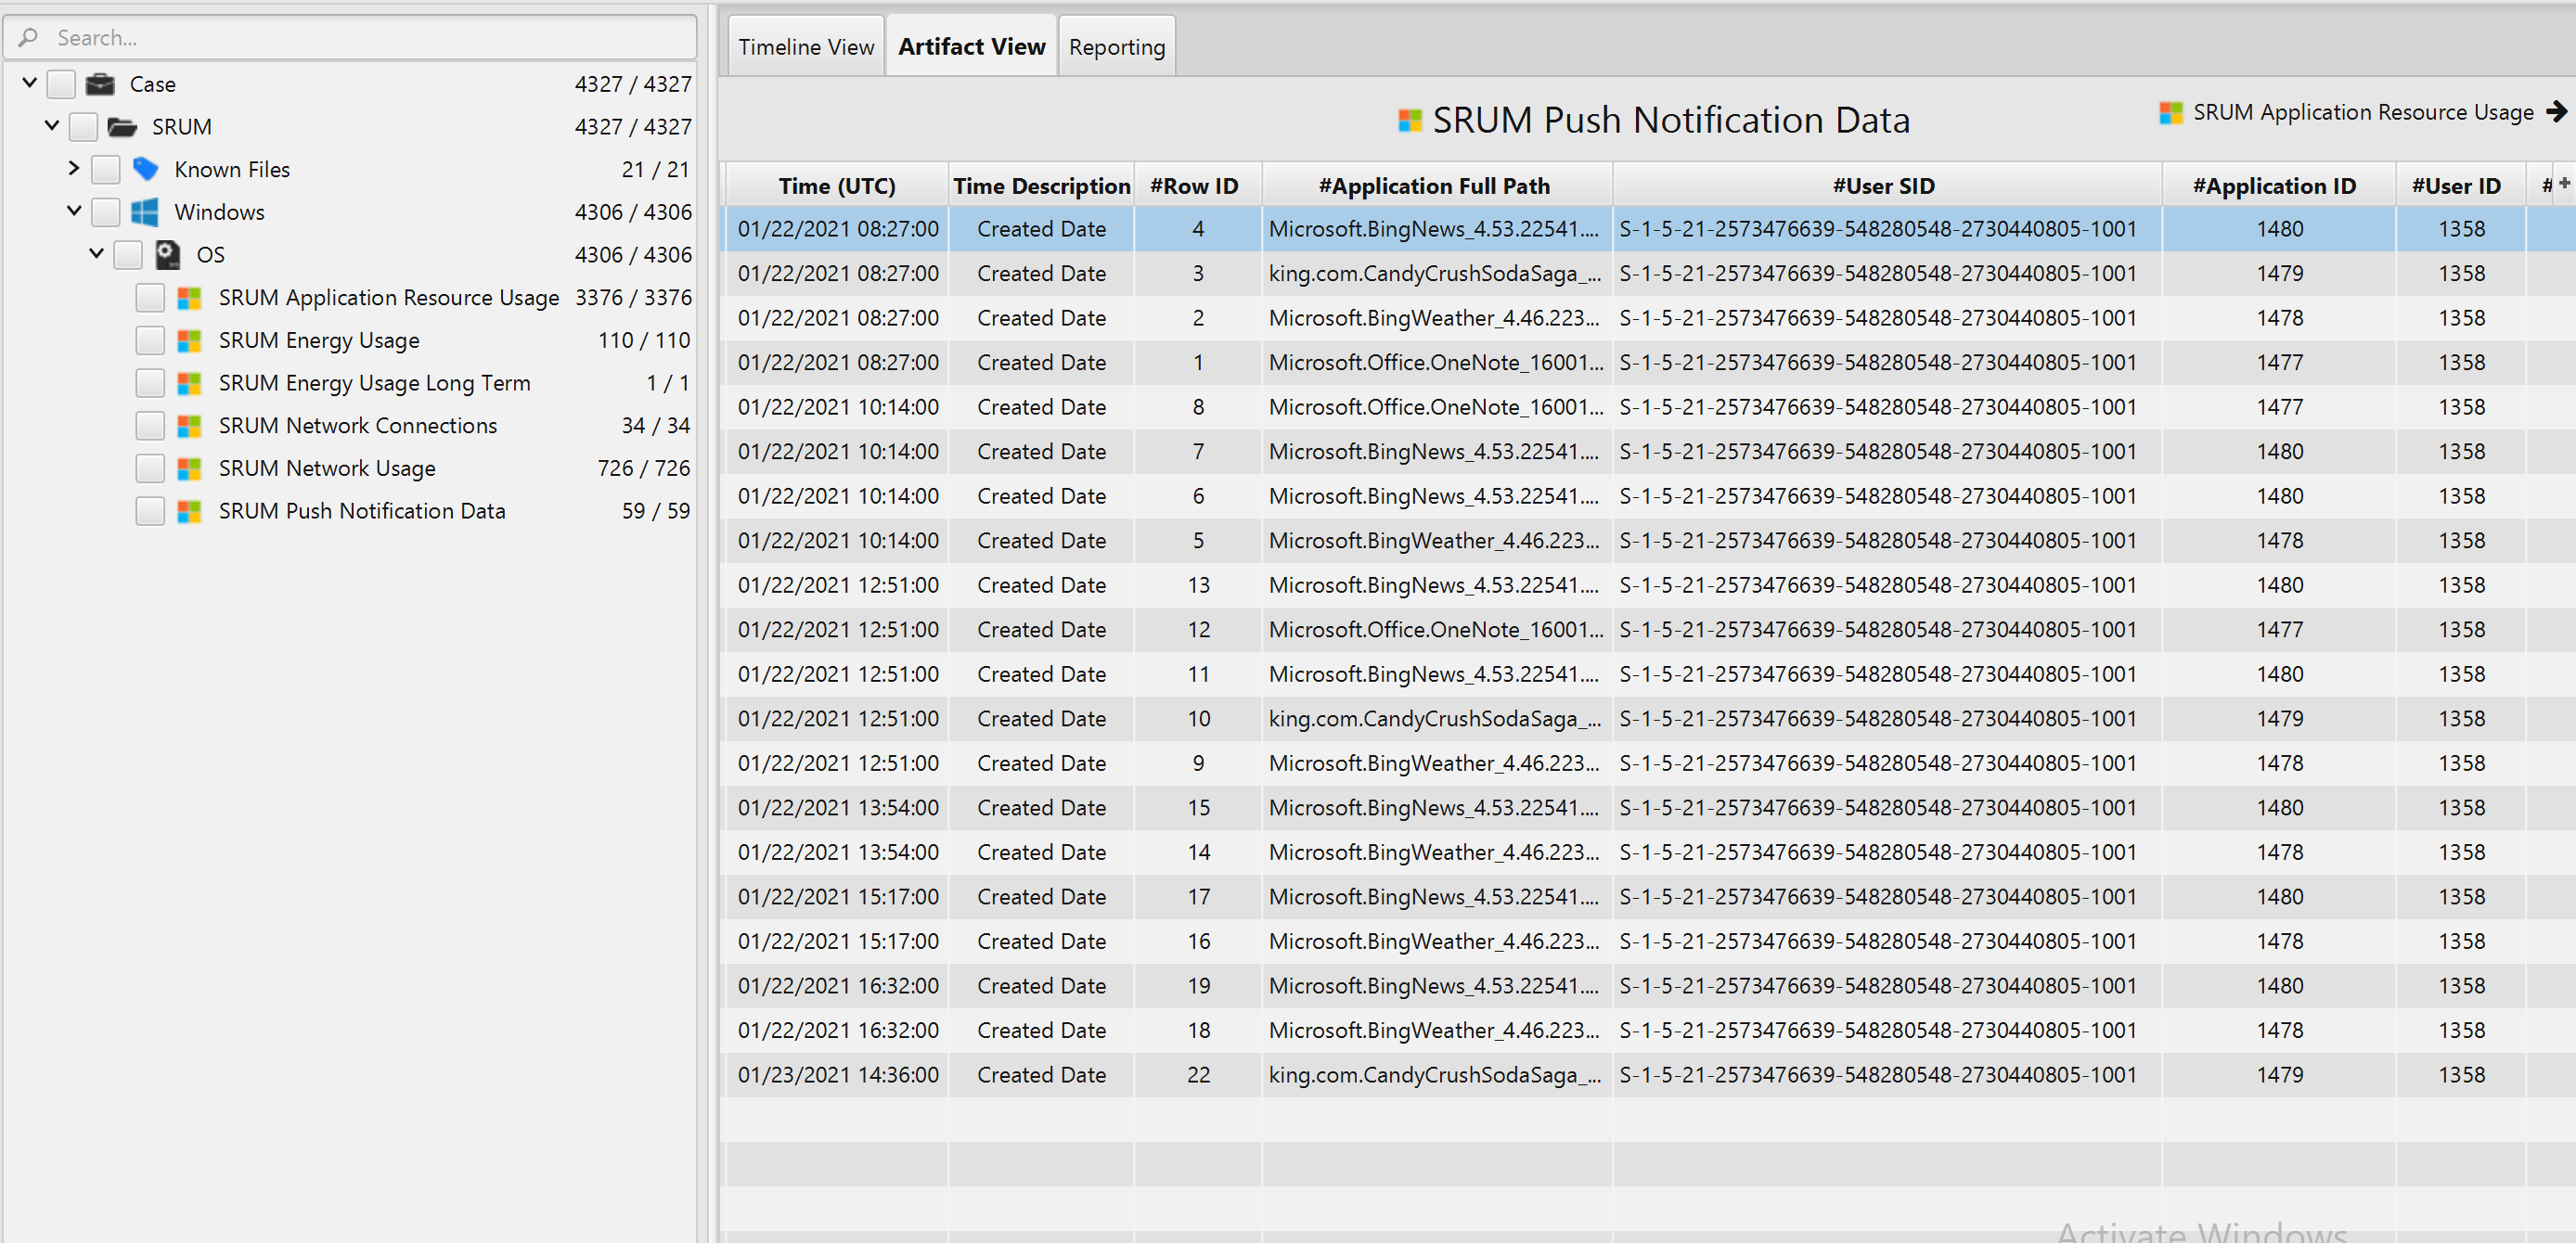Click the Known Files tag icon

(x=145, y=169)
